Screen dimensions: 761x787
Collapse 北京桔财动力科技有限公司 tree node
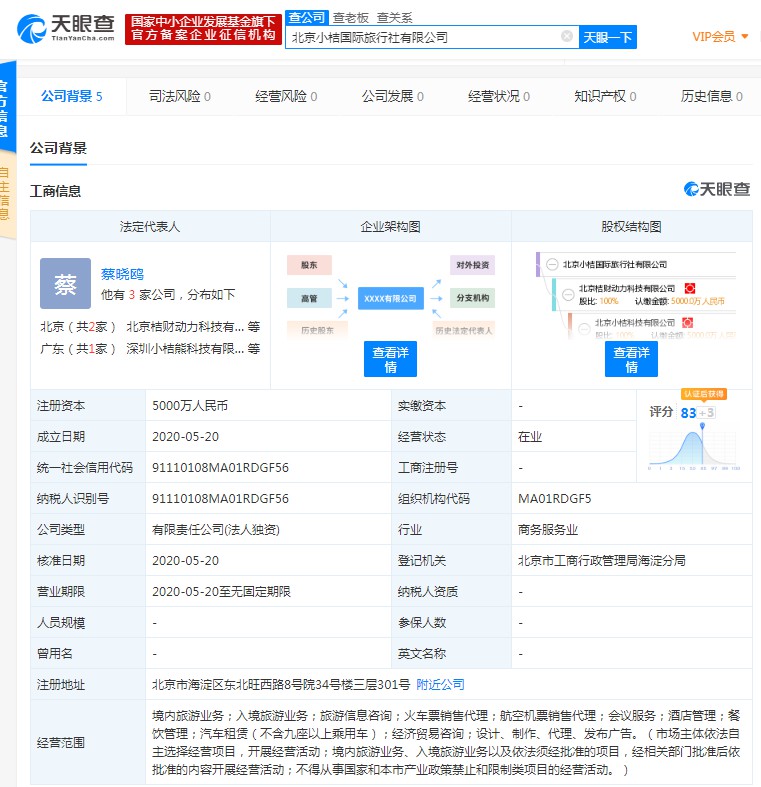pyautogui.click(x=568, y=295)
